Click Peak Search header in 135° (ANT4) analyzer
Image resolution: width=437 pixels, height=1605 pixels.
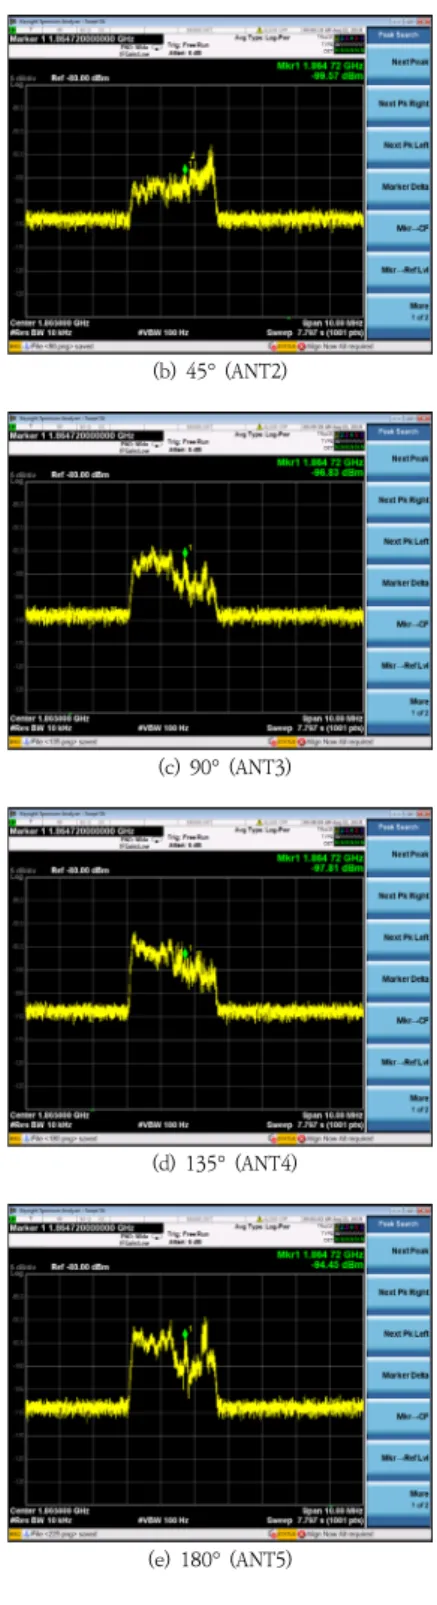(399, 827)
